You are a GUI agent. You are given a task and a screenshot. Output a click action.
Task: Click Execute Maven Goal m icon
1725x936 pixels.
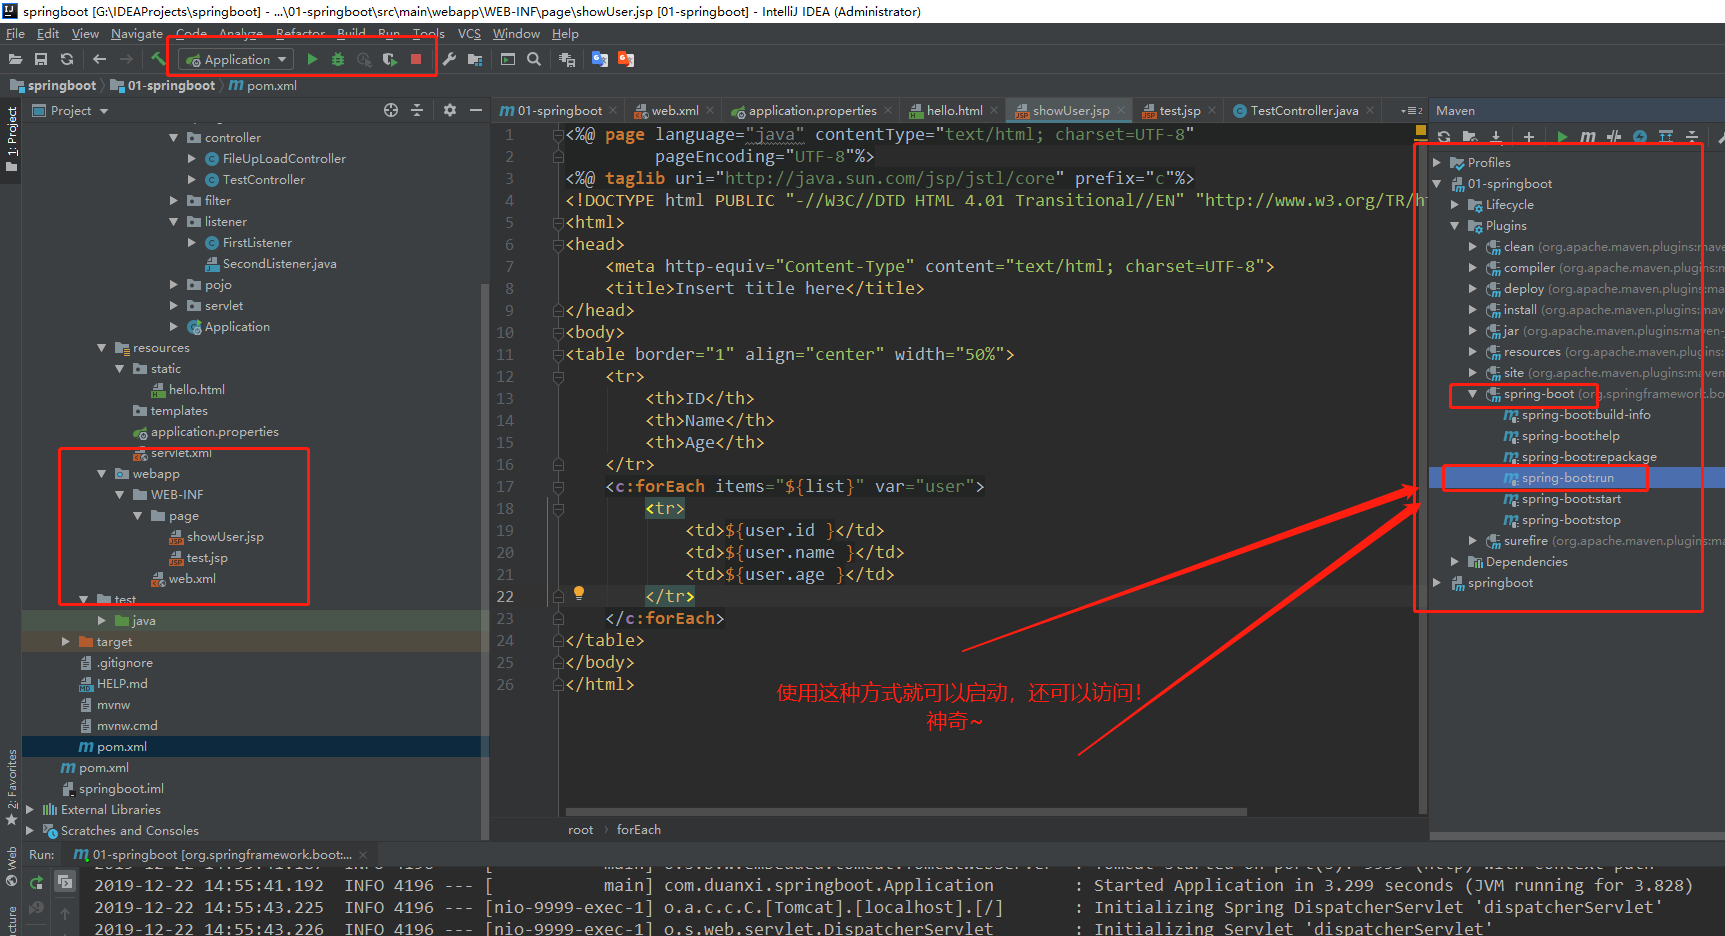point(1588,137)
